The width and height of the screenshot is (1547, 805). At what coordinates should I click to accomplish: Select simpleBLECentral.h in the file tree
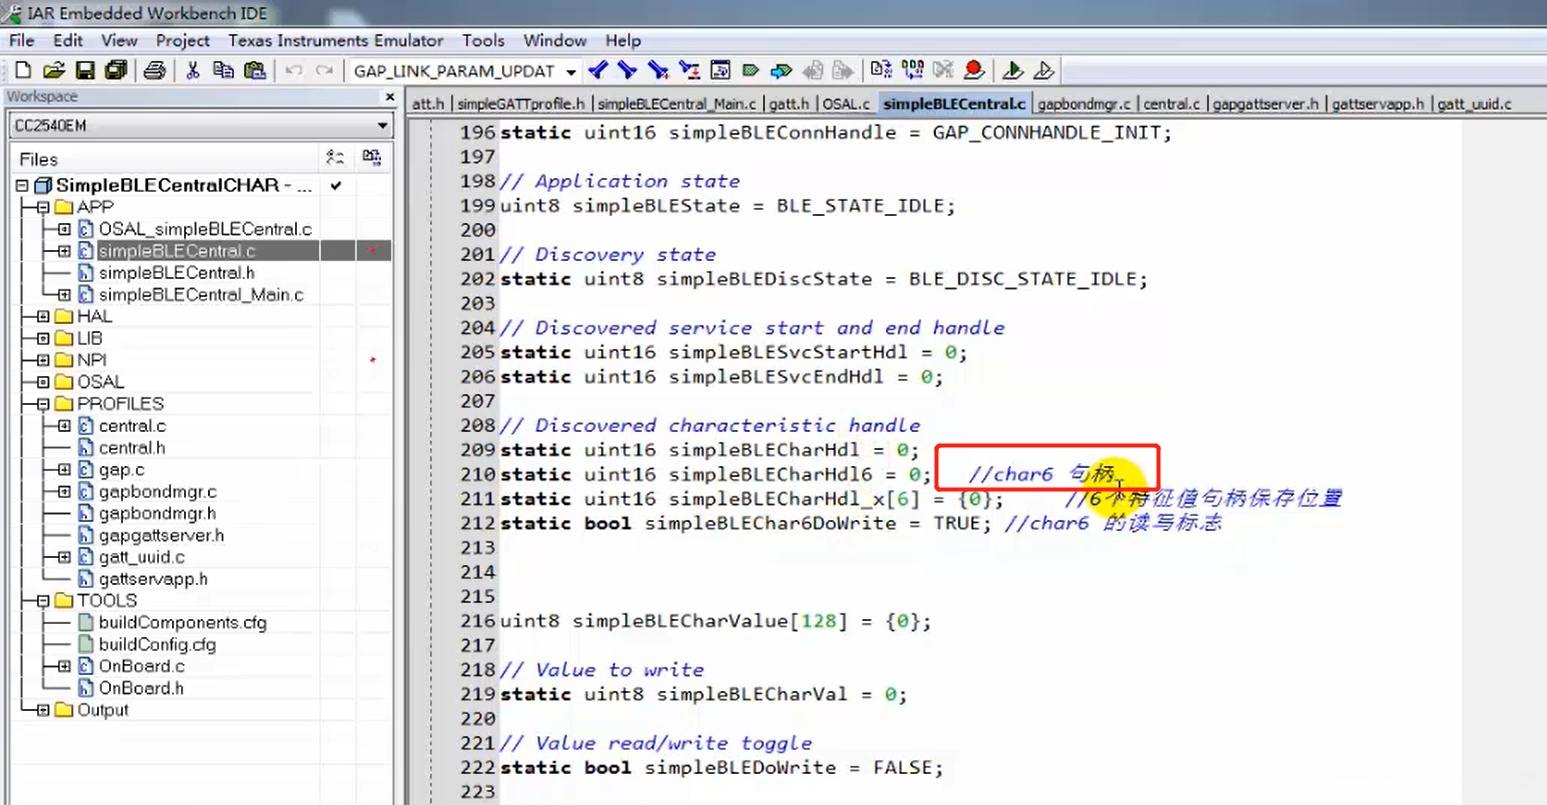[176, 273]
